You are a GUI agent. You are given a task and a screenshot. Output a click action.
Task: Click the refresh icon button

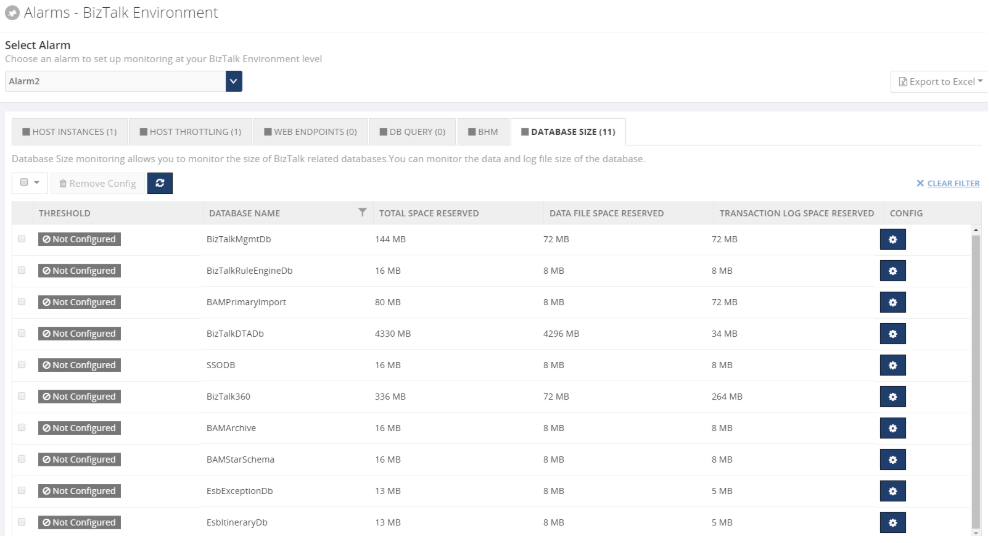pos(160,184)
